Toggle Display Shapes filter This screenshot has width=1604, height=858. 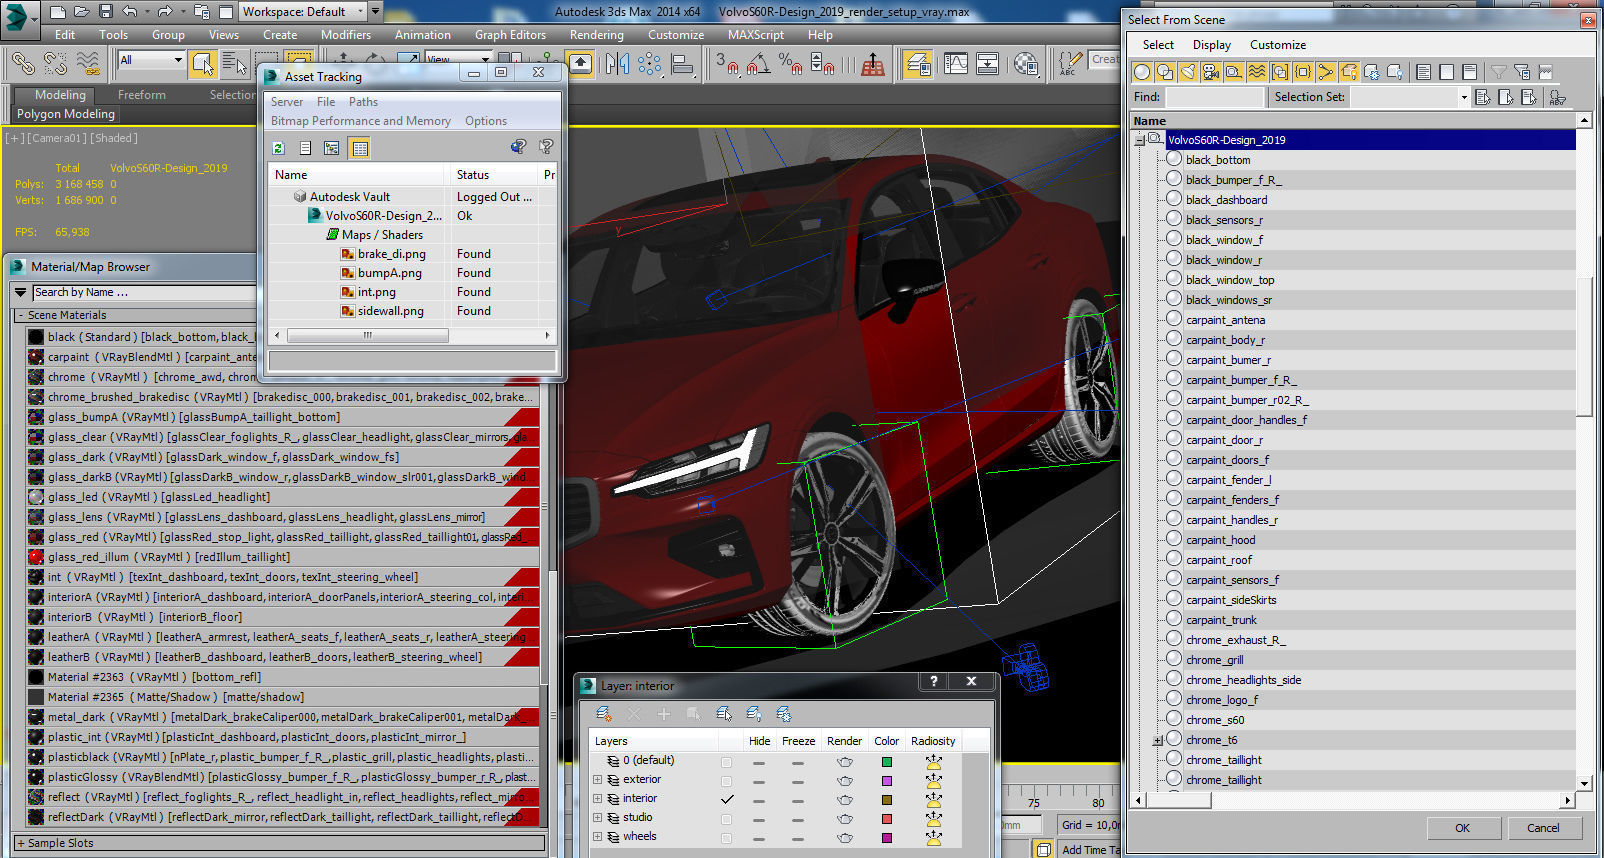click(x=1165, y=72)
